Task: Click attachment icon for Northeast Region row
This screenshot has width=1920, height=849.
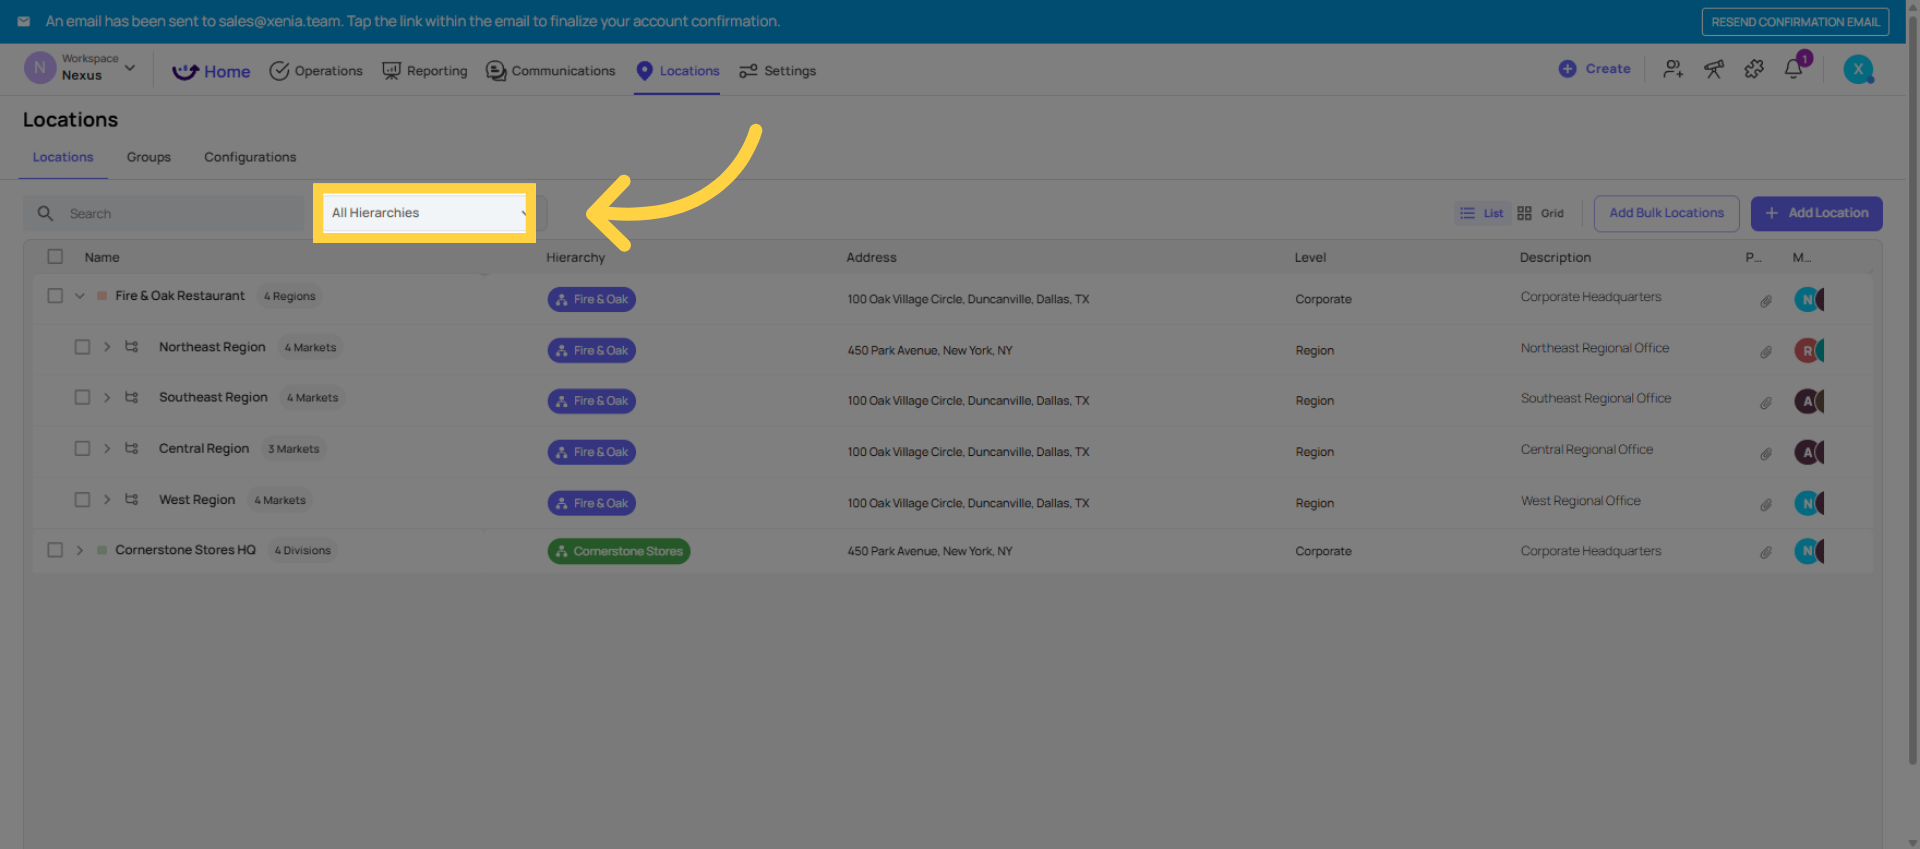Action: coord(1766,352)
